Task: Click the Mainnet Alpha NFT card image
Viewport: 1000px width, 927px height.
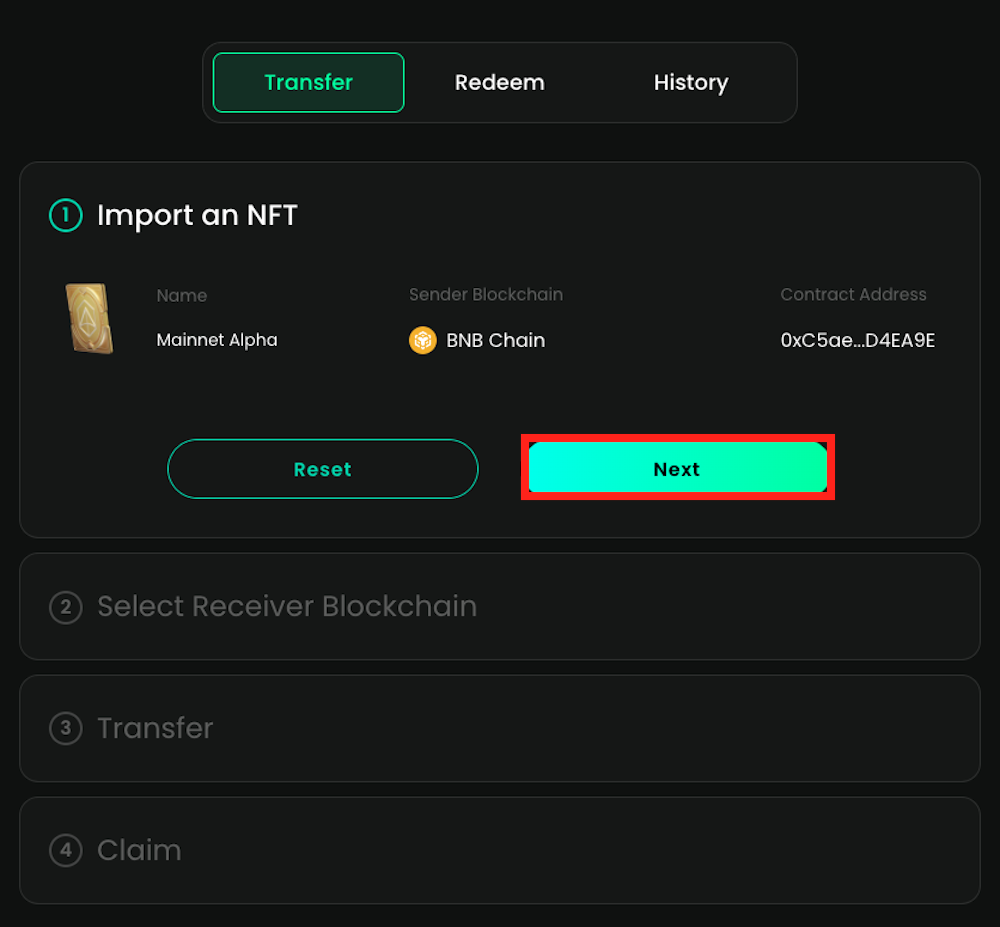Action: tap(89, 318)
